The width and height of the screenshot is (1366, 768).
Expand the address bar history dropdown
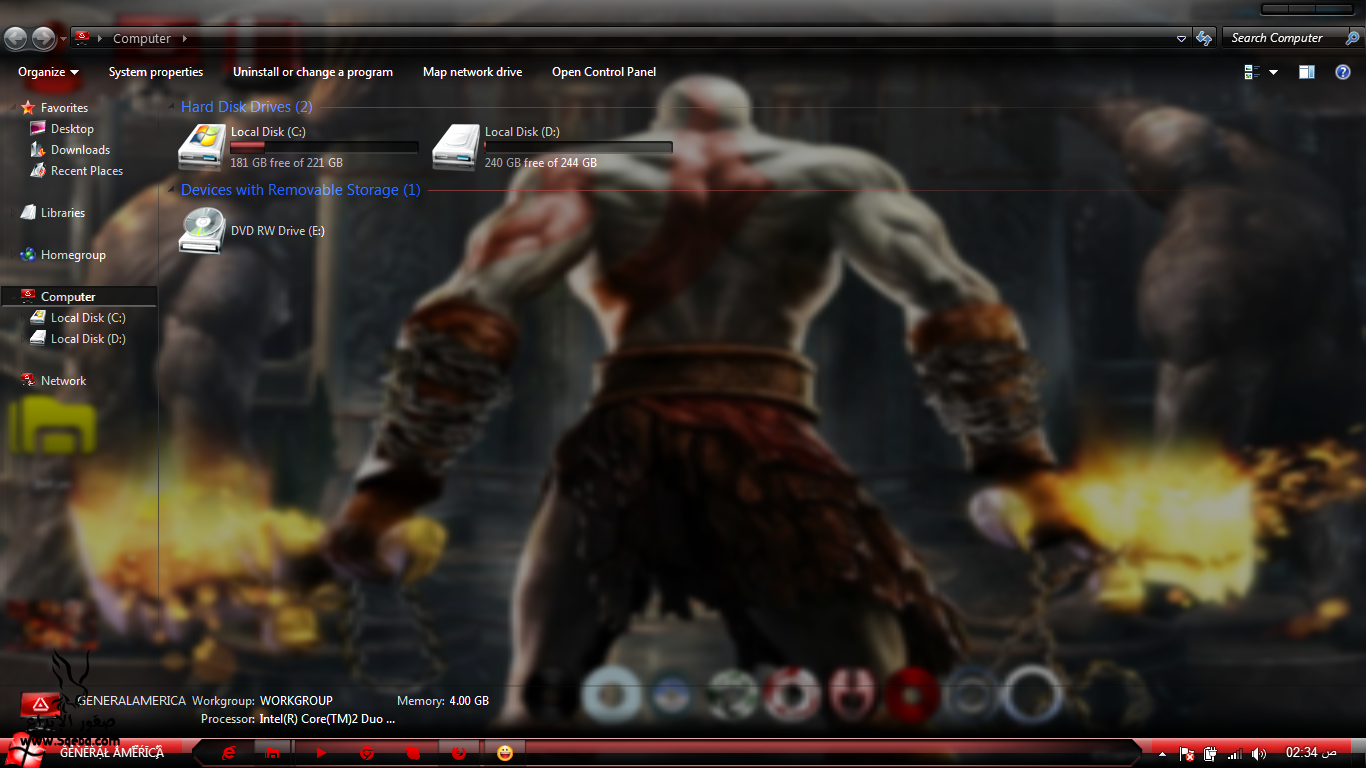[1182, 38]
